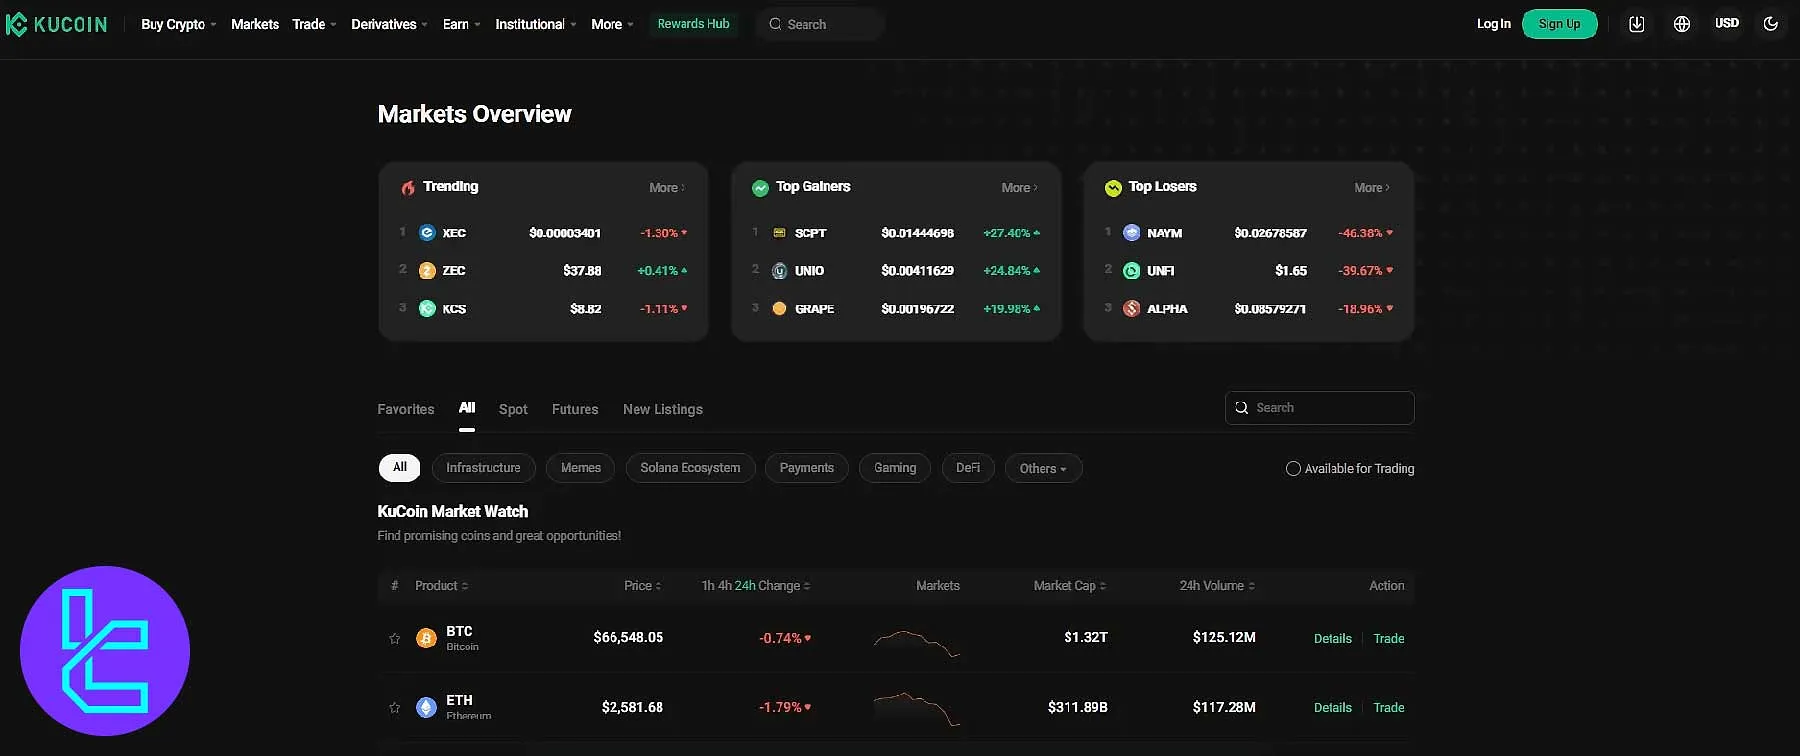
Task: Click the ZEC coin icon in Trending
Action: (427, 271)
